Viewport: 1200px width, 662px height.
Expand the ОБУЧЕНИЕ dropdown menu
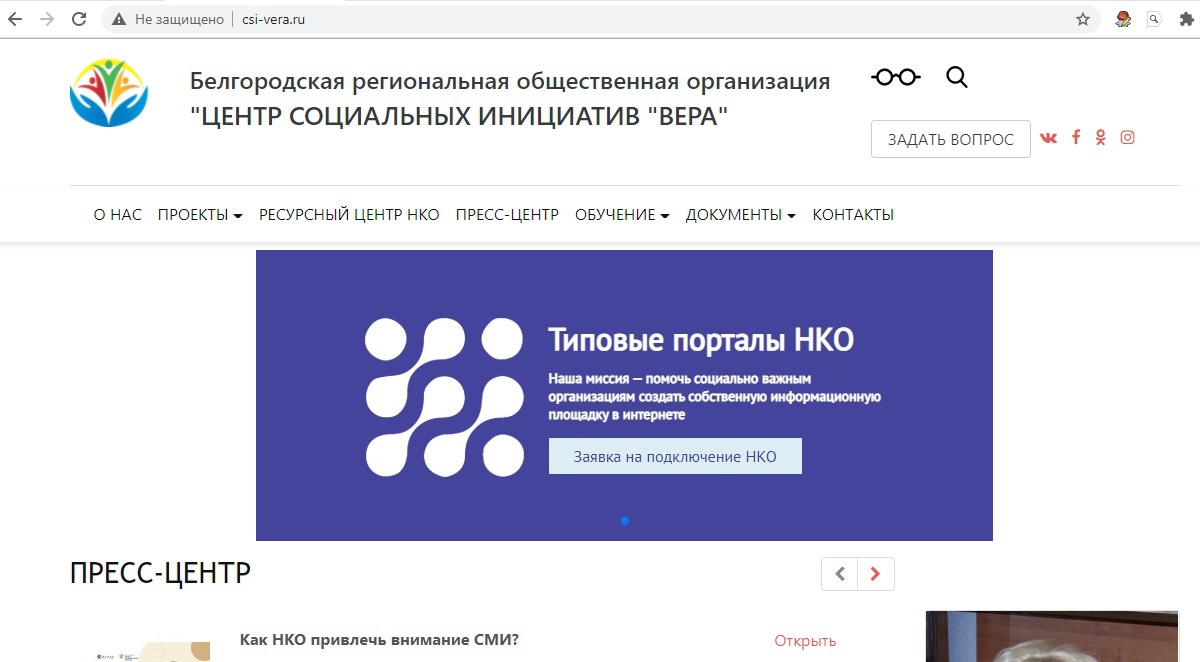coord(622,215)
